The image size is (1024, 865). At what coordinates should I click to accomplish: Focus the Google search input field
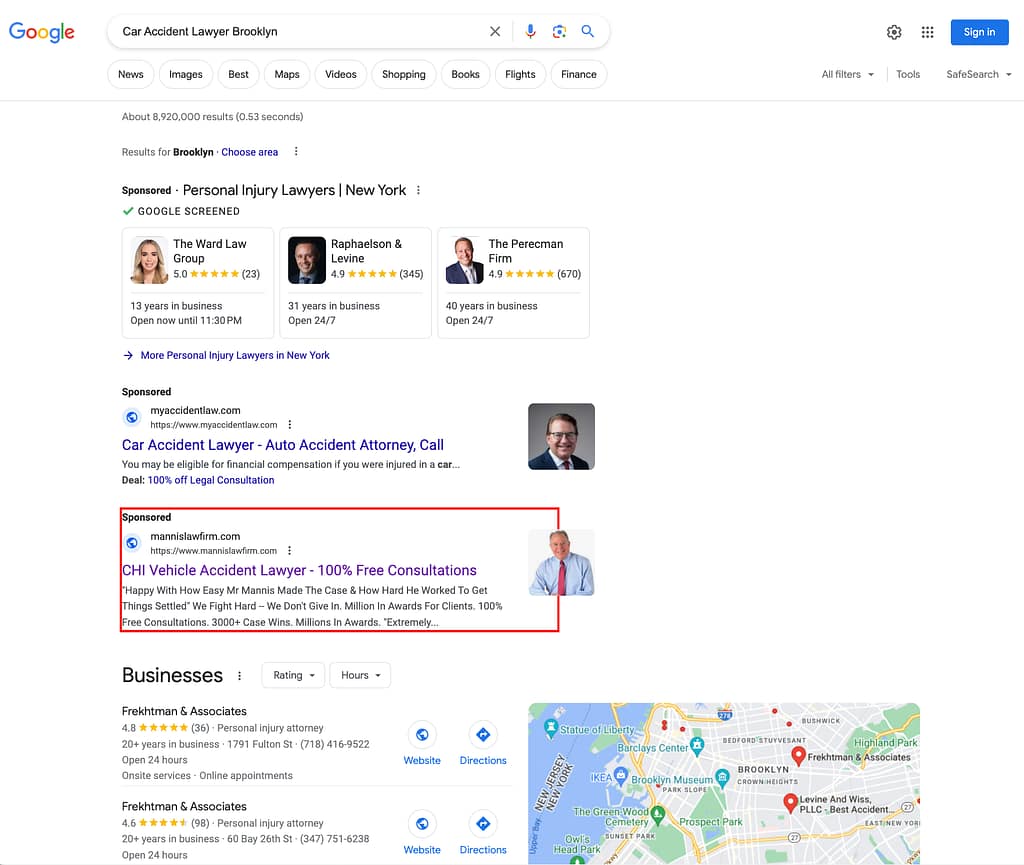[x=300, y=31]
